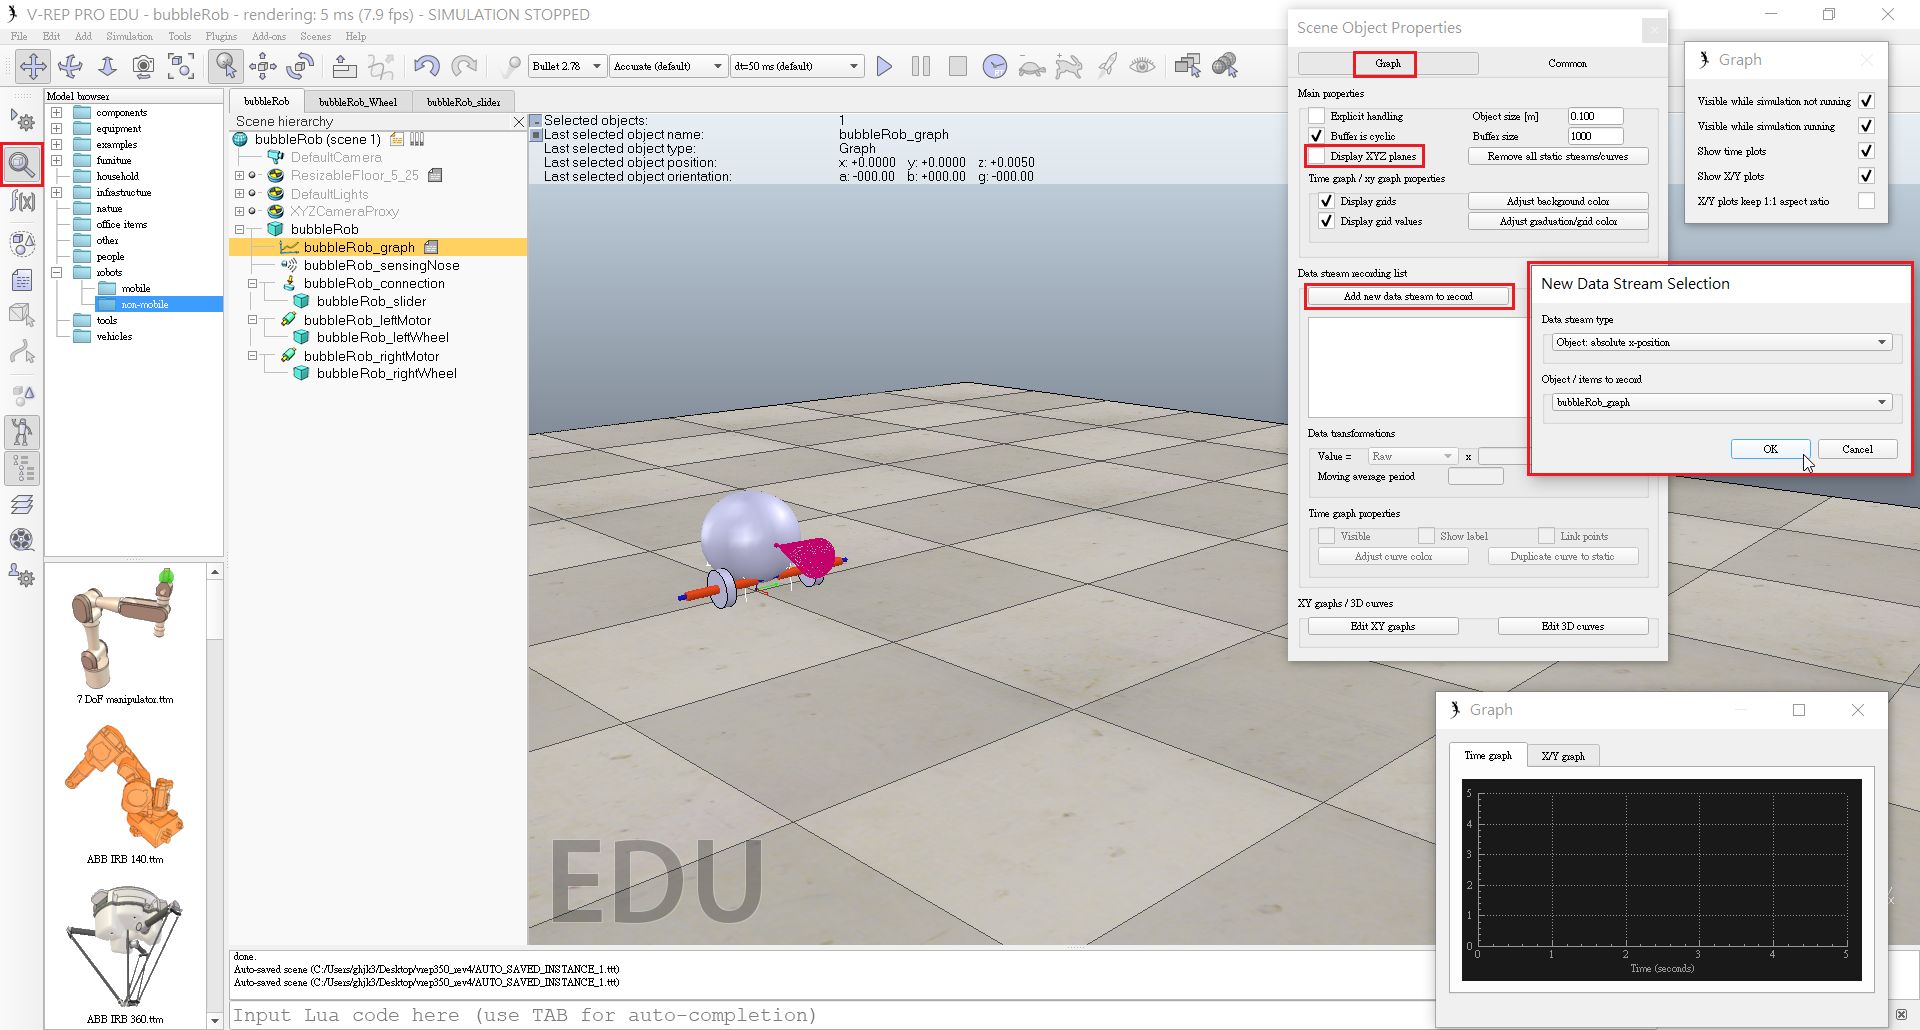Open dt=50 ms time step dropdown
1920x1030 pixels.
point(796,66)
